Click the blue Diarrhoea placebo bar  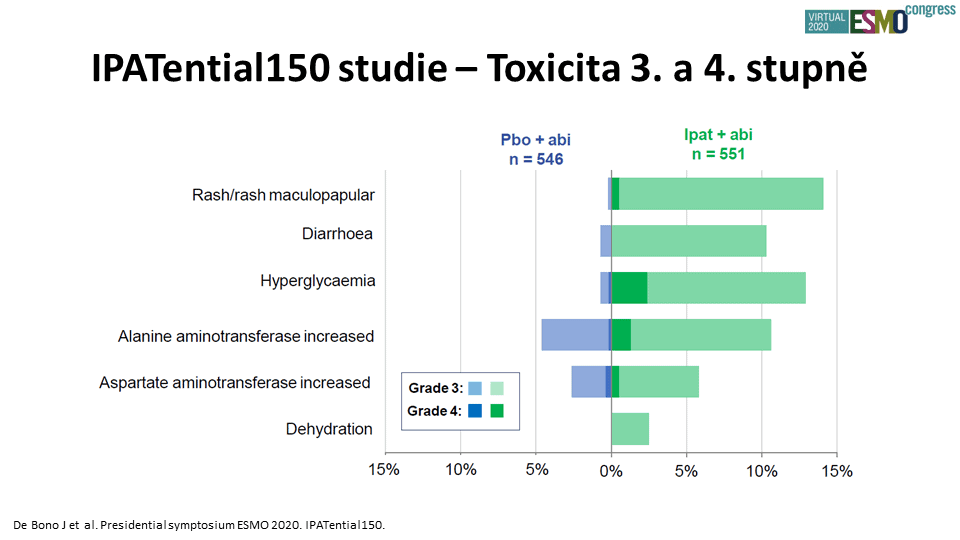pyautogui.click(x=606, y=241)
